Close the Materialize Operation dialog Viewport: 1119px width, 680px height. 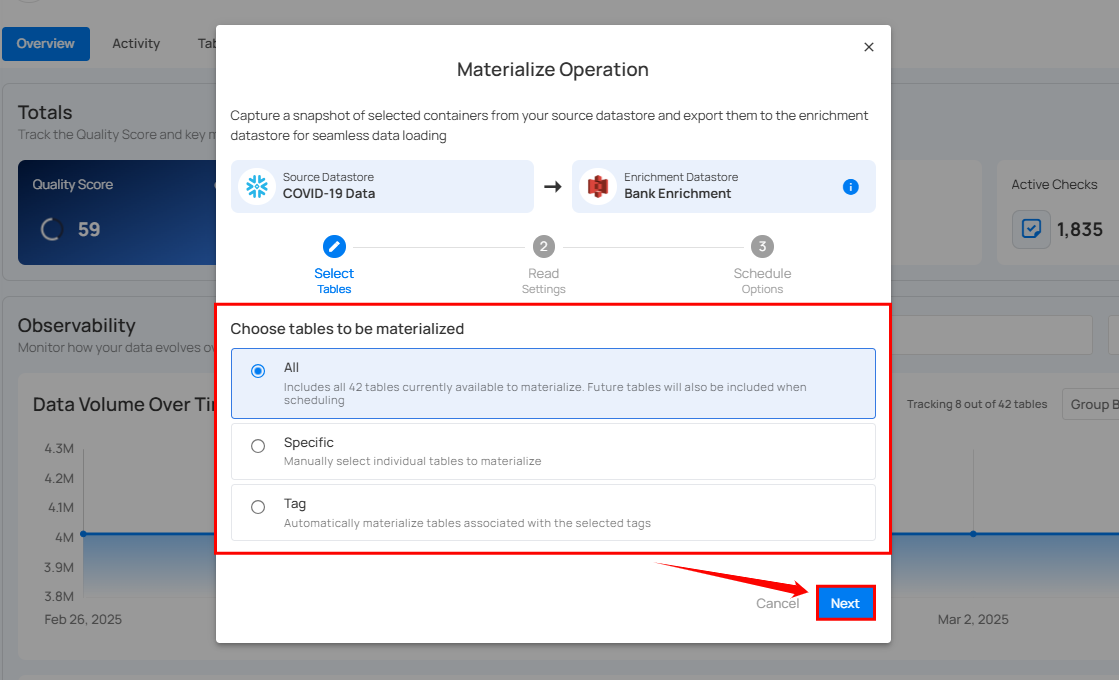(868, 47)
